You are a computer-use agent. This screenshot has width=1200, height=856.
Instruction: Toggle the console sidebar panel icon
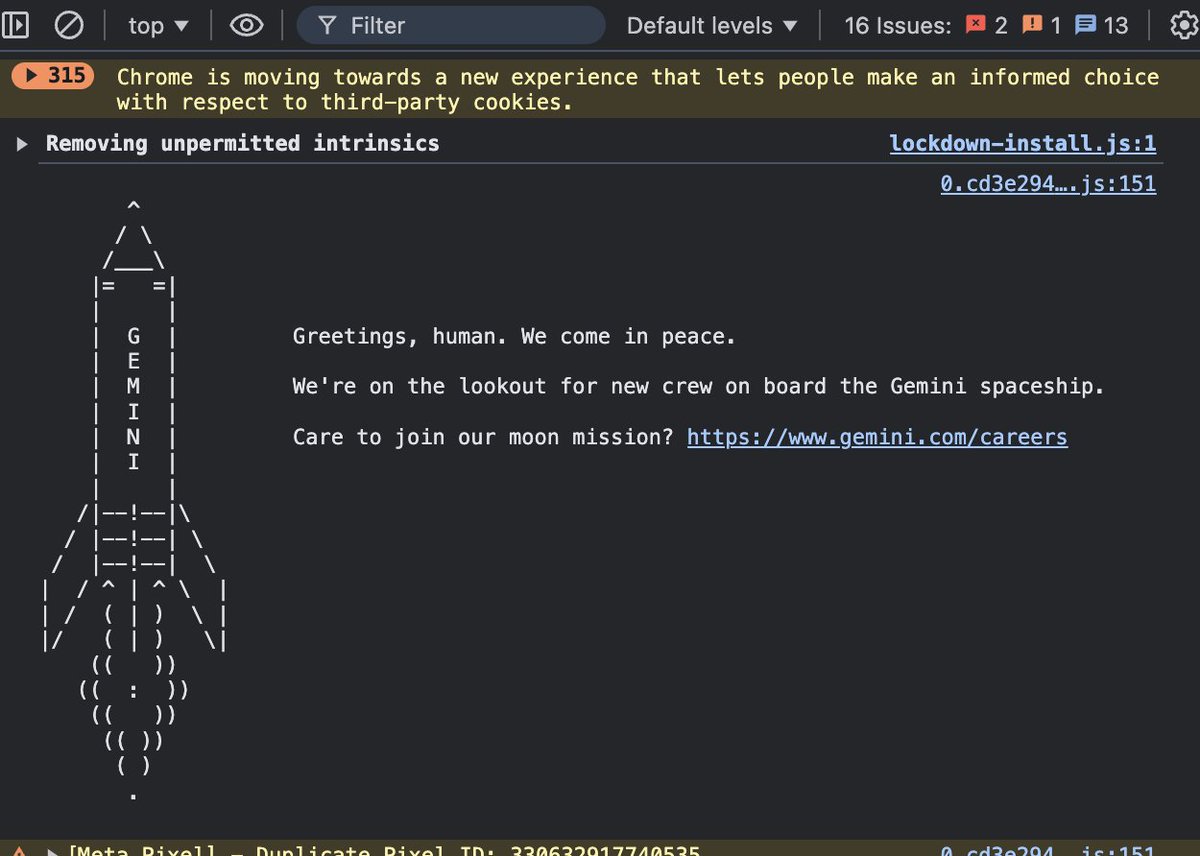click(x=14, y=25)
